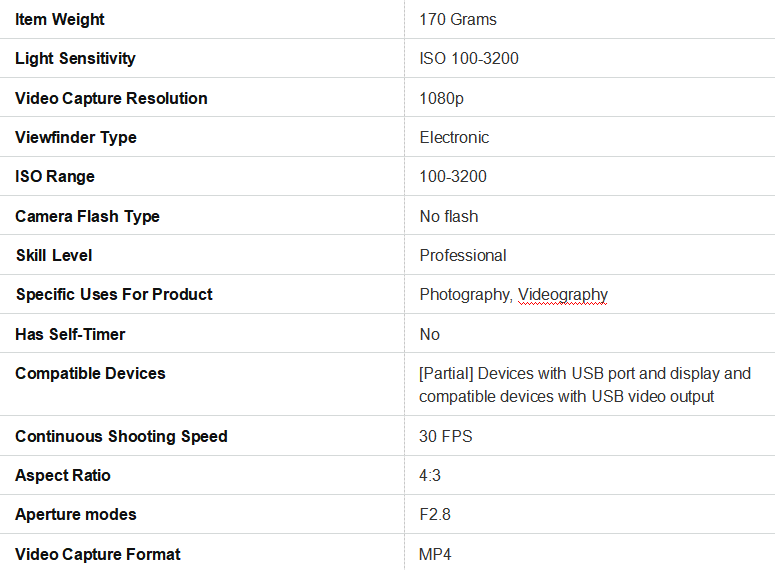This screenshot has height=570, width=775.
Task: Select the Electronic viewfinder value
Action: 454,137
